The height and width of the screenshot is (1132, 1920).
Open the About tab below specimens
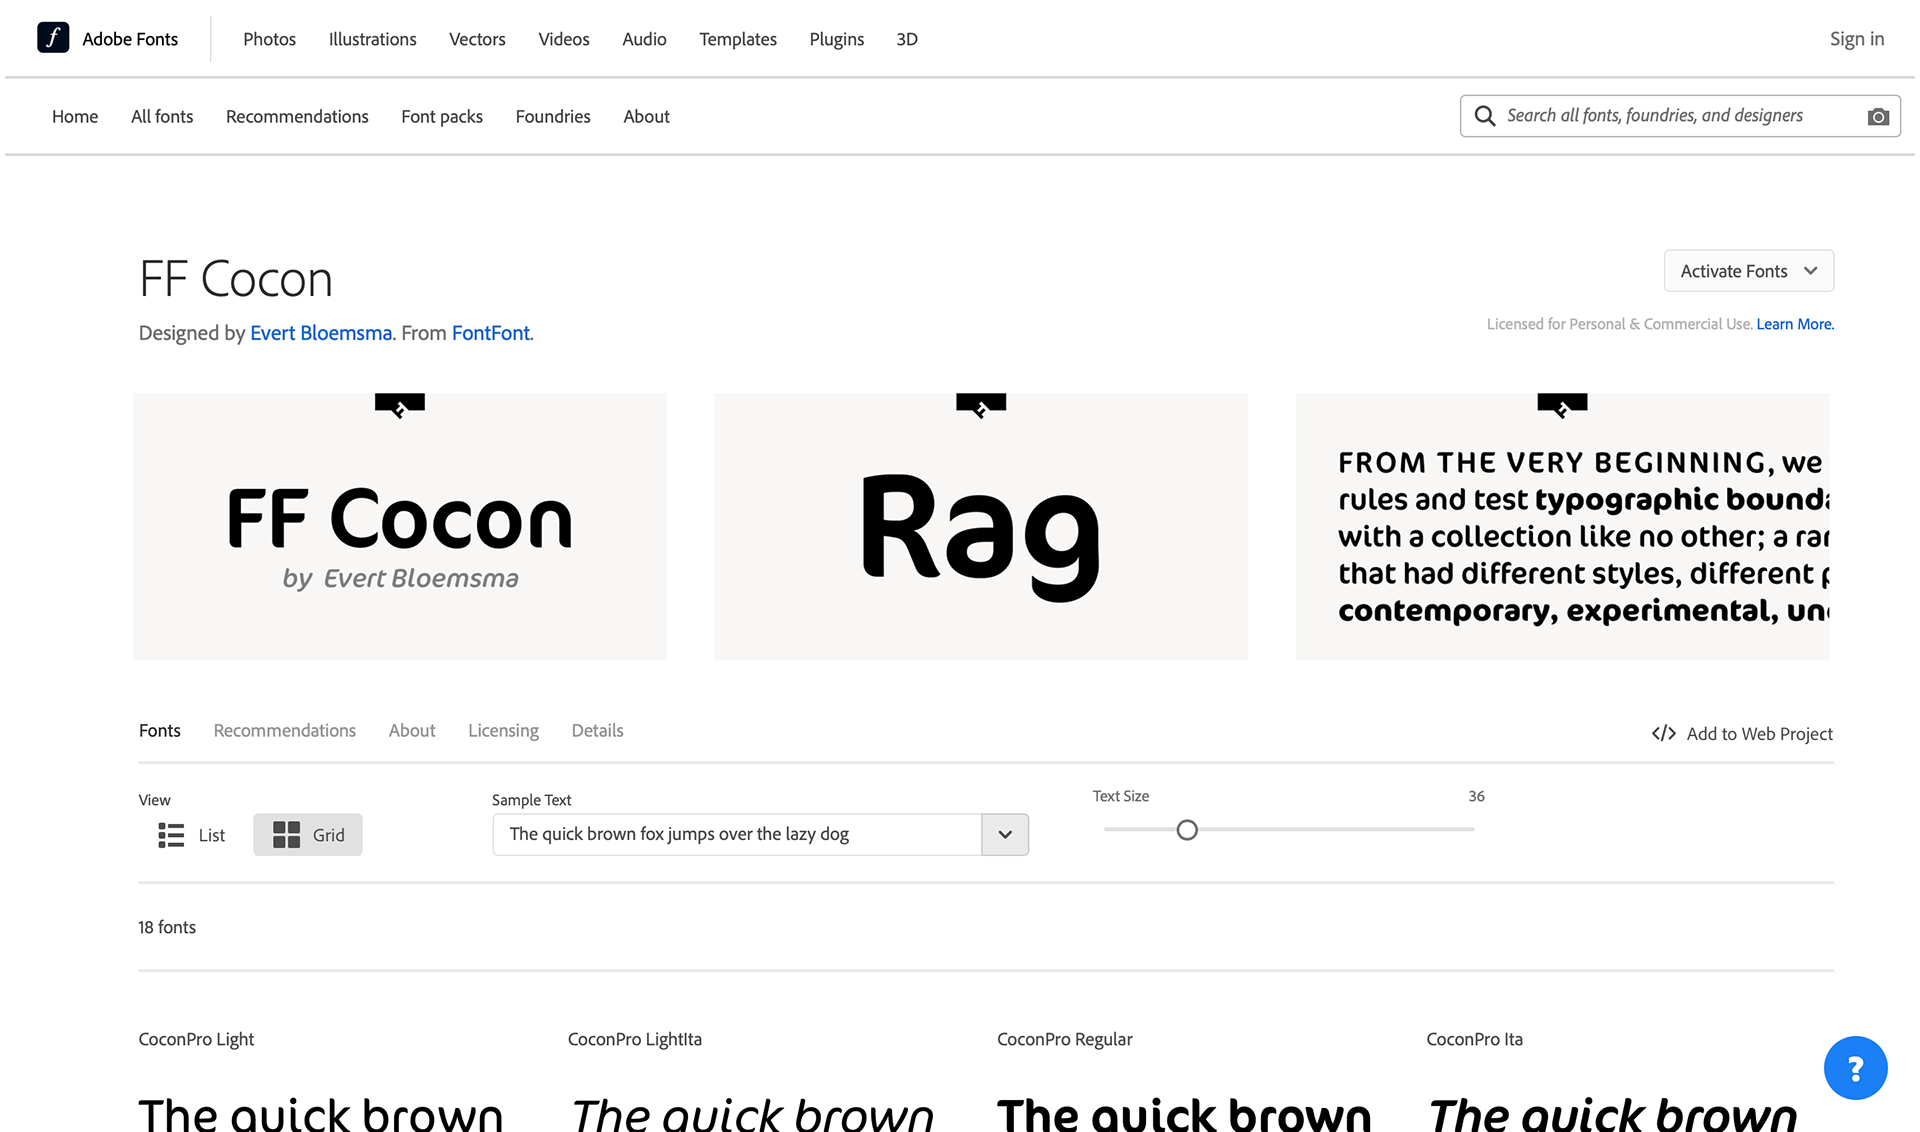(x=412, y=731)
